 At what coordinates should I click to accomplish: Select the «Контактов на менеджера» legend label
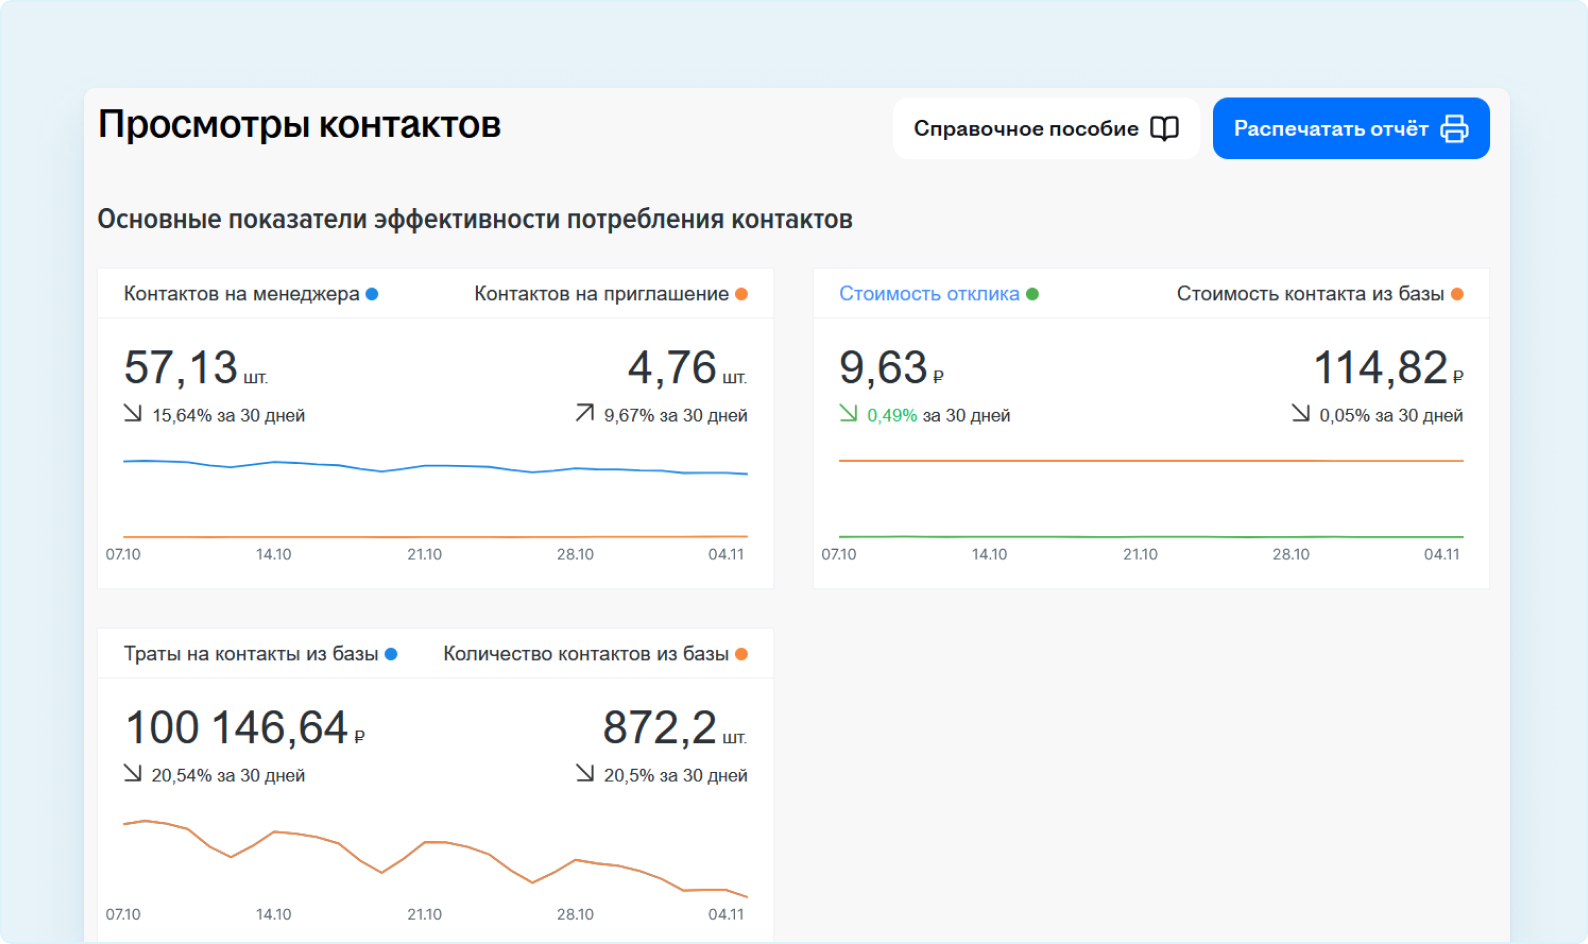[241, 294]
